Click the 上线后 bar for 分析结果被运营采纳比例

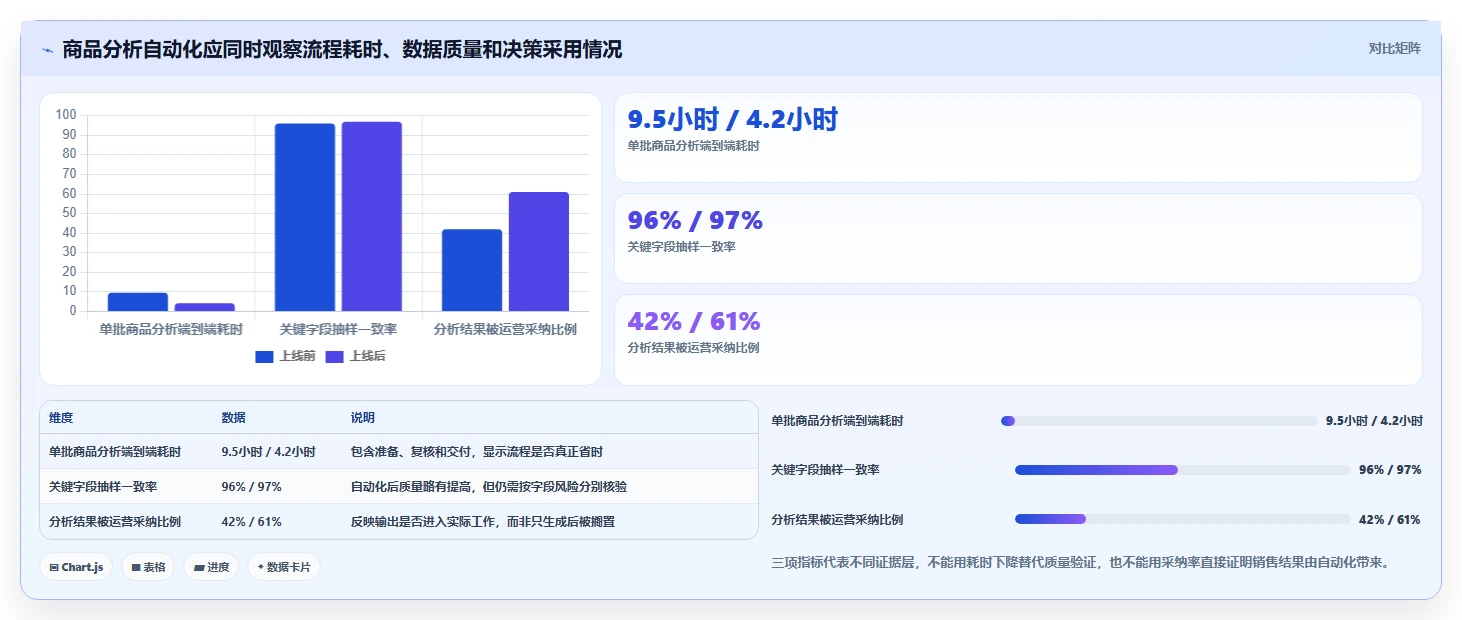pyautogui.click(x=539, y=251)
